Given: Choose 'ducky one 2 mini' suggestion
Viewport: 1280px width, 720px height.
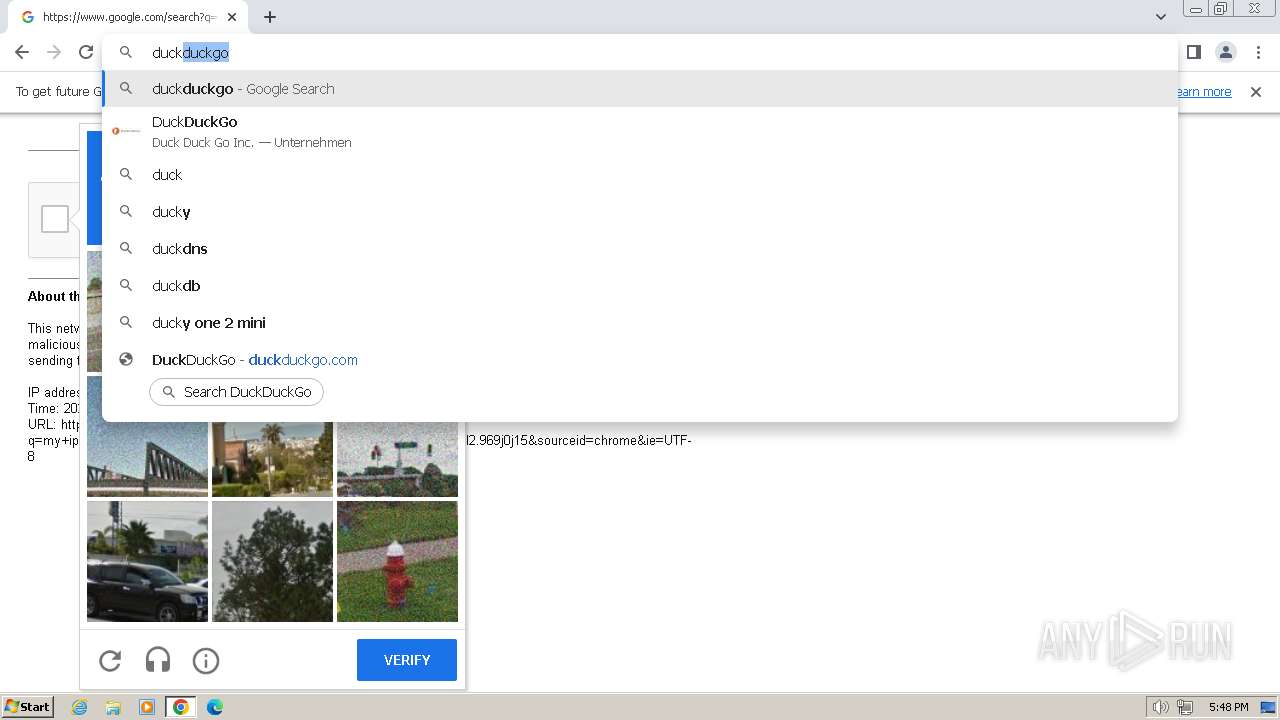Looking at the screenshot, I should (x=640, y=323).
